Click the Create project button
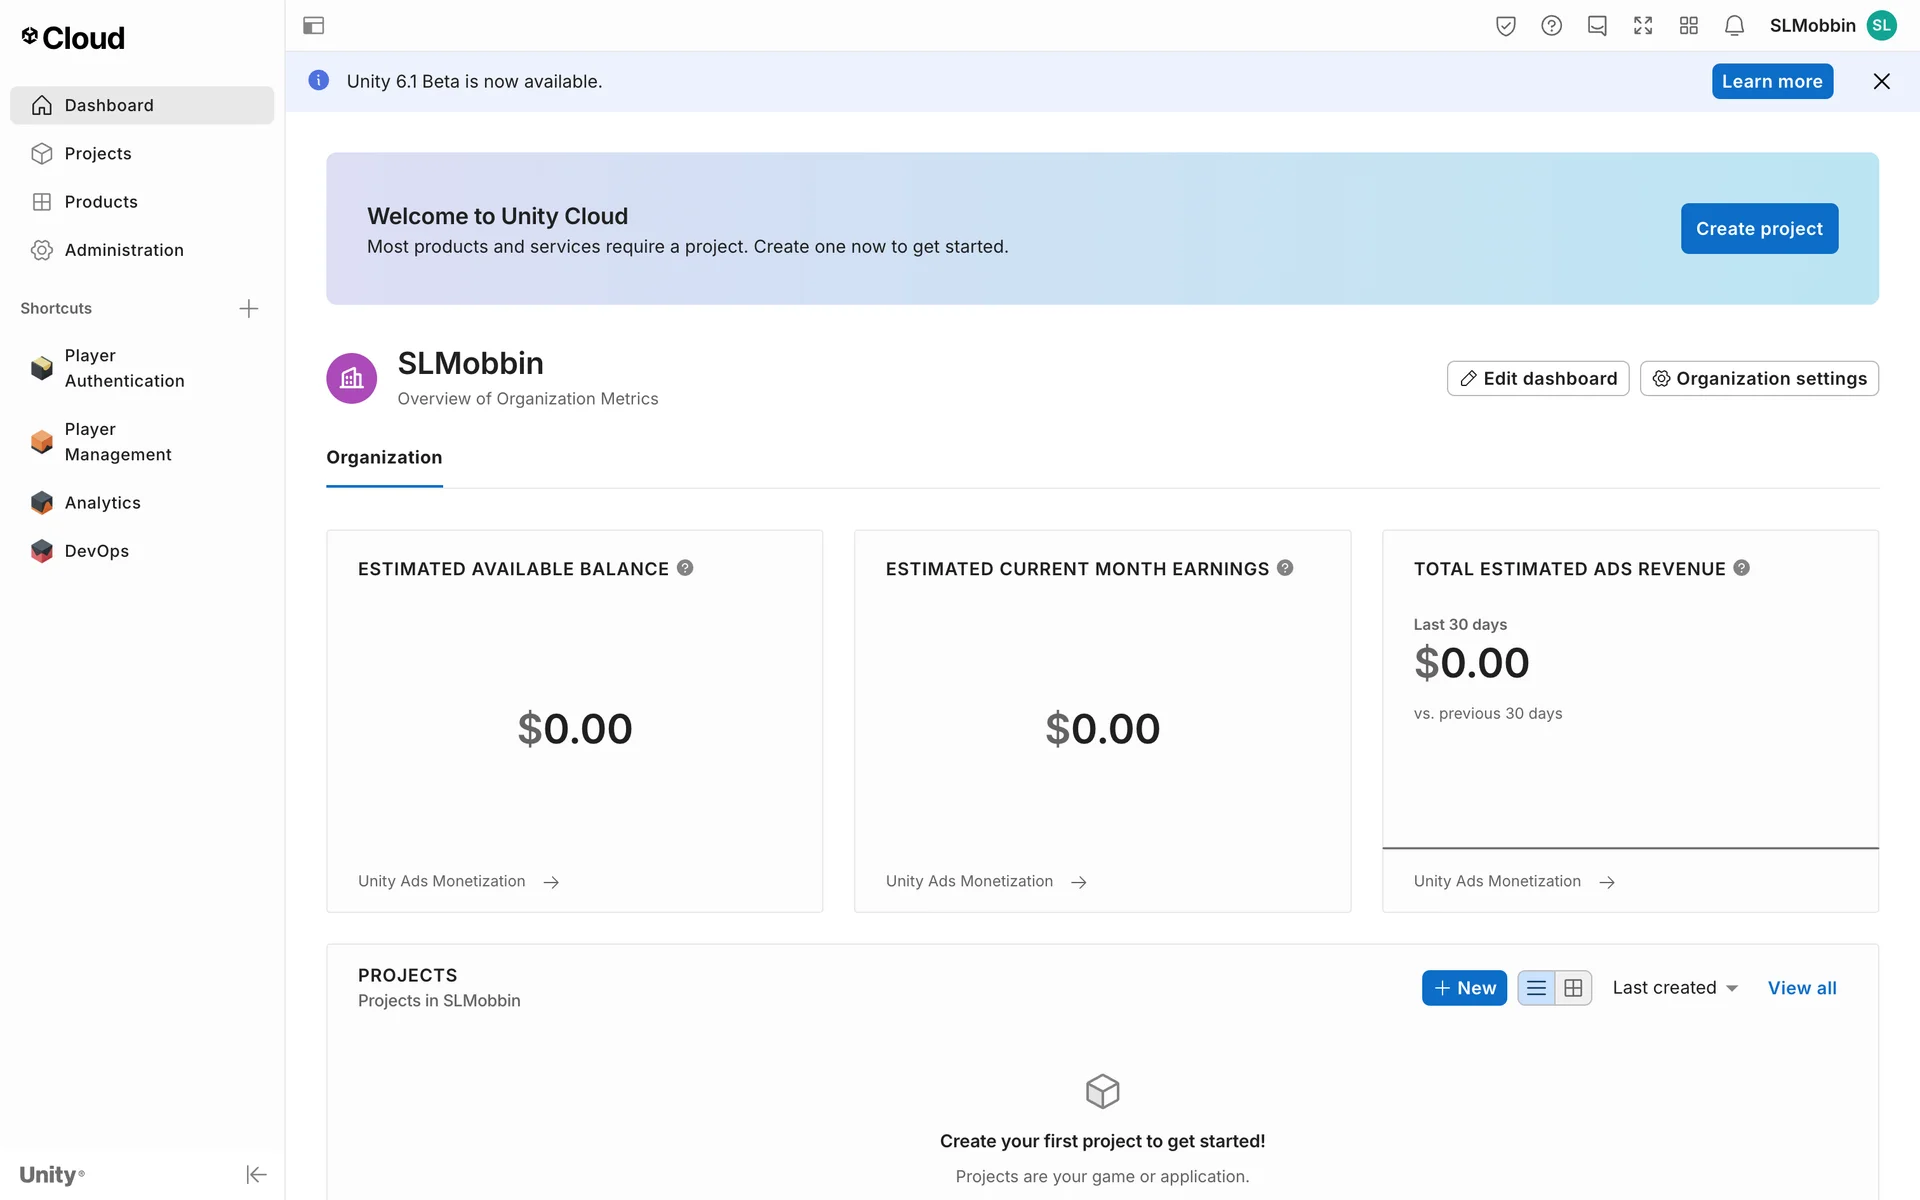1920x1200 pixels. [x=1759, y=229]
